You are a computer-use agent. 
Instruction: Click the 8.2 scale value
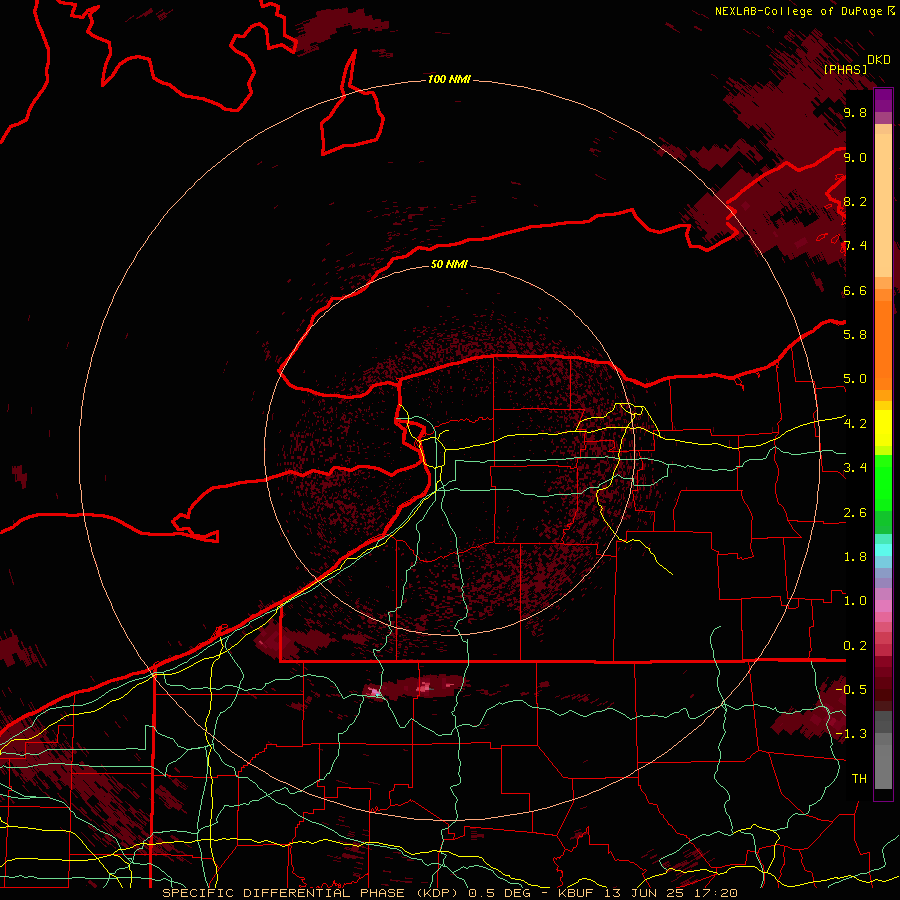[x=855, y=201]
